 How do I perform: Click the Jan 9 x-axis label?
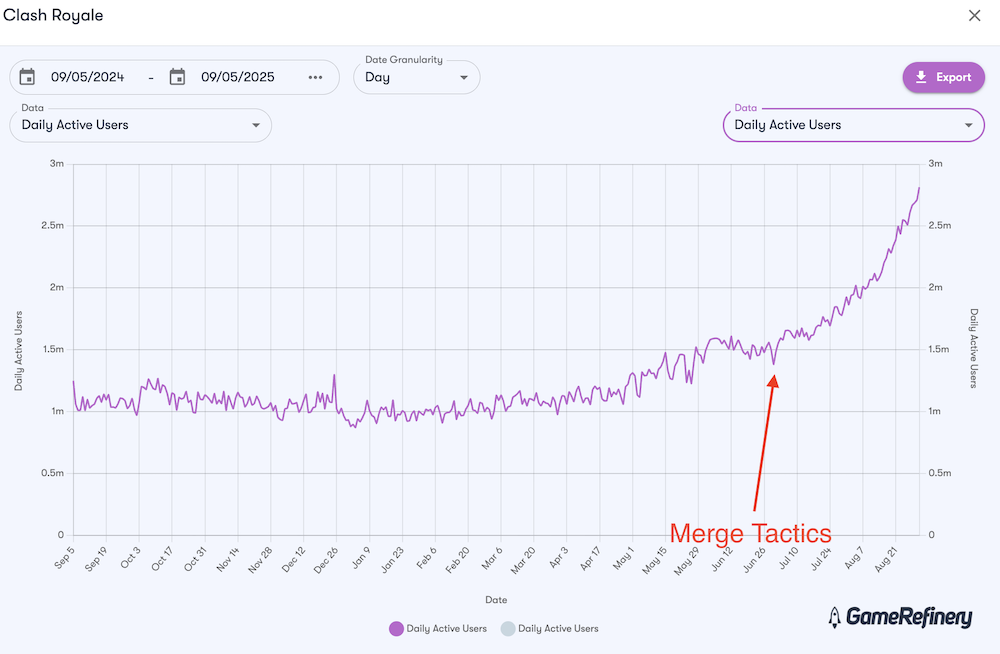pyautogui.click(x=361, y=556)
